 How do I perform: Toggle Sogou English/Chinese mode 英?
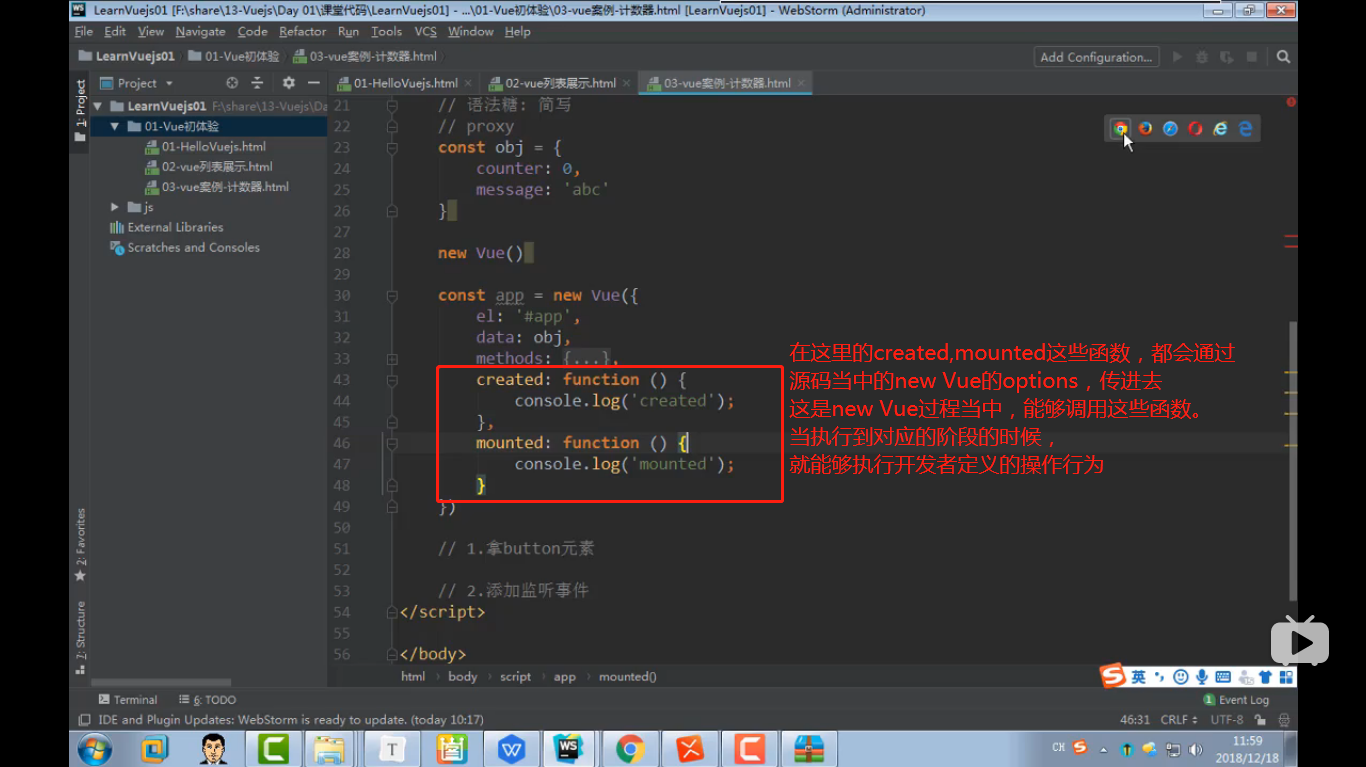tap(1138, 677)
